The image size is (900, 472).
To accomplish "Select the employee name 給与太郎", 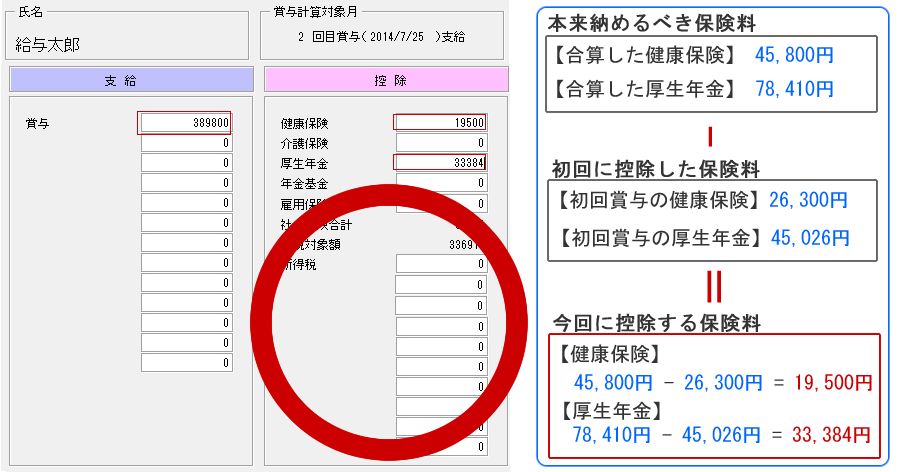I will pos(48,45).
